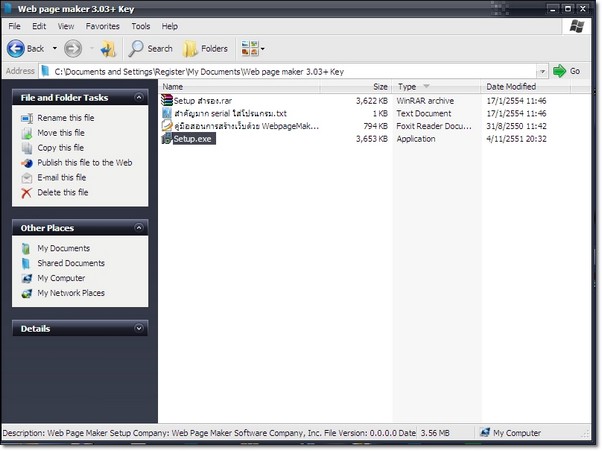Open the Favorites menu
Image resolution: width=602 pixels, height=451 pixels.
(103, 26)
